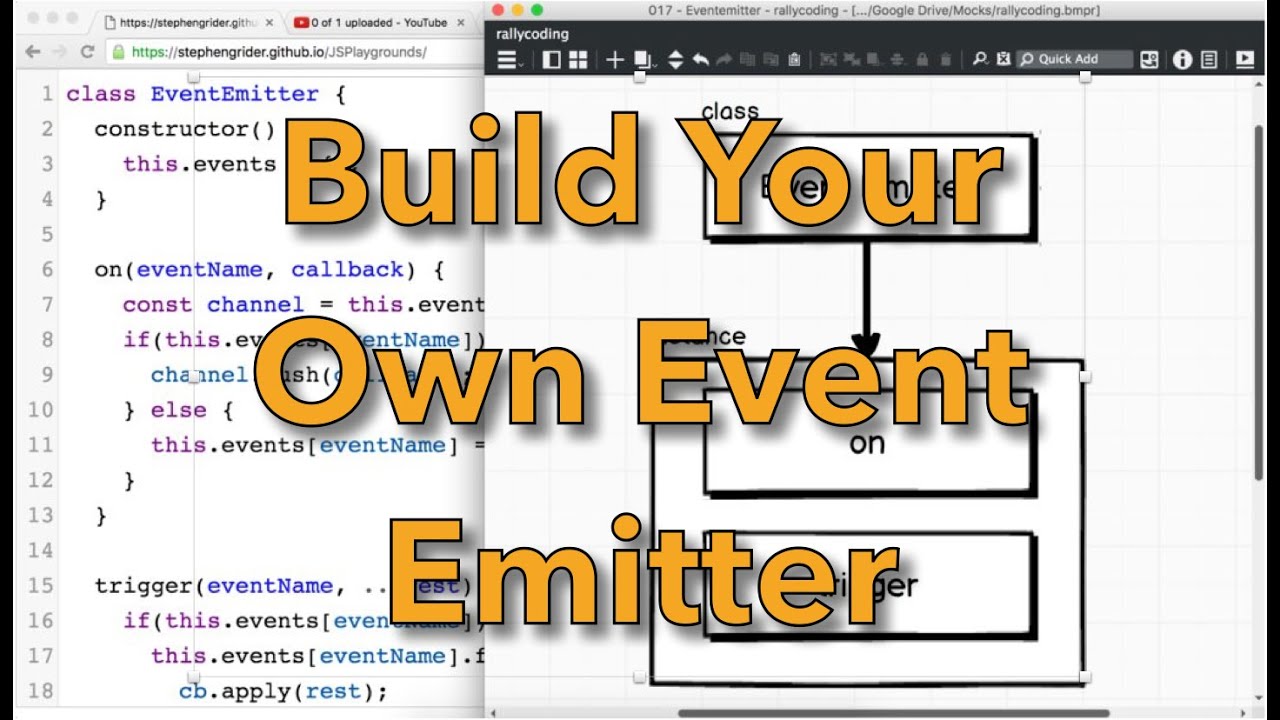Image resolution: width=1280 pixels, height=720 pixels.
Task: Select the zoom magnifier icon
Action: [x=980, y=59]
